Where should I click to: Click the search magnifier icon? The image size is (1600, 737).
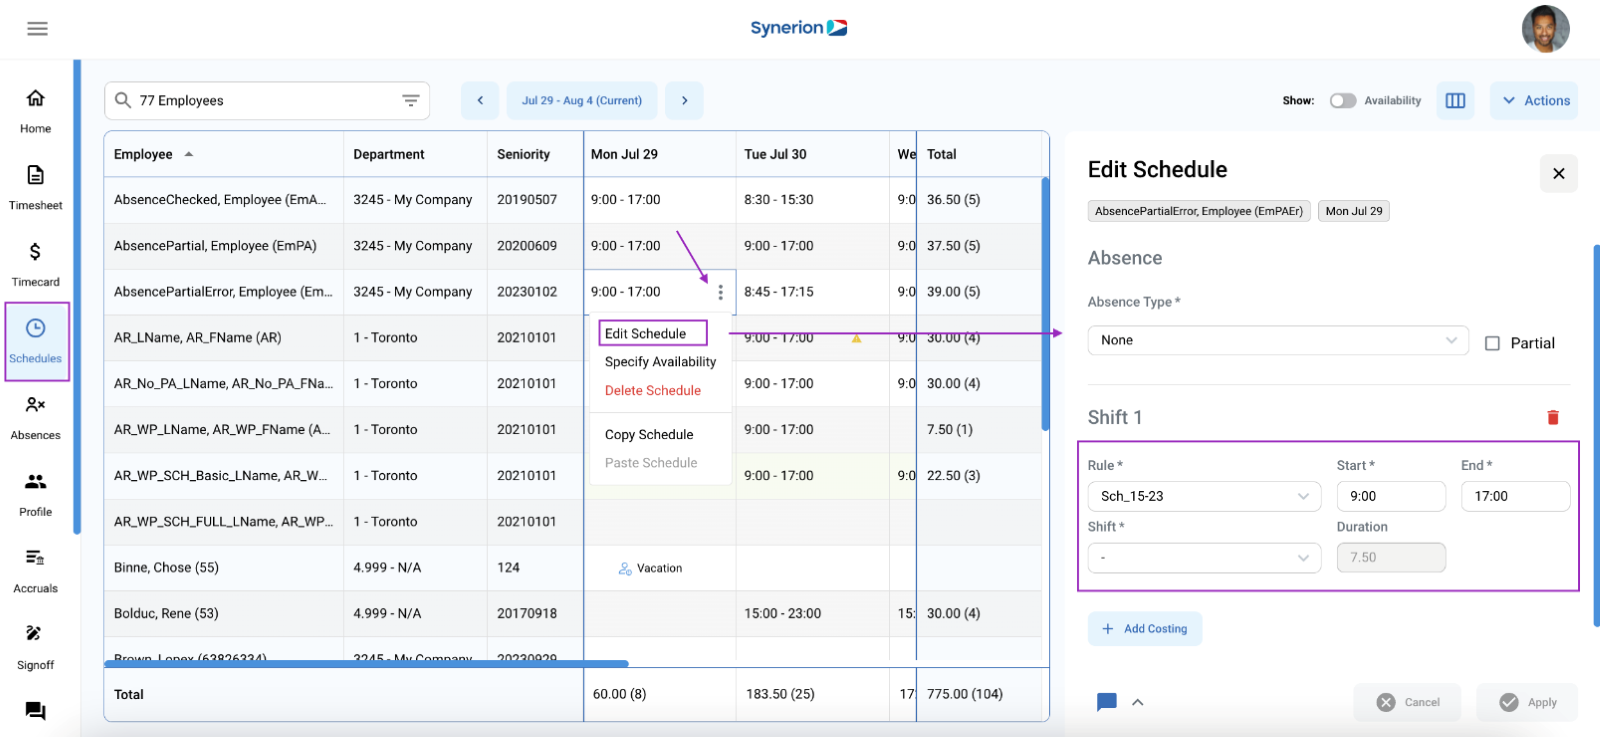coord(123,100)
